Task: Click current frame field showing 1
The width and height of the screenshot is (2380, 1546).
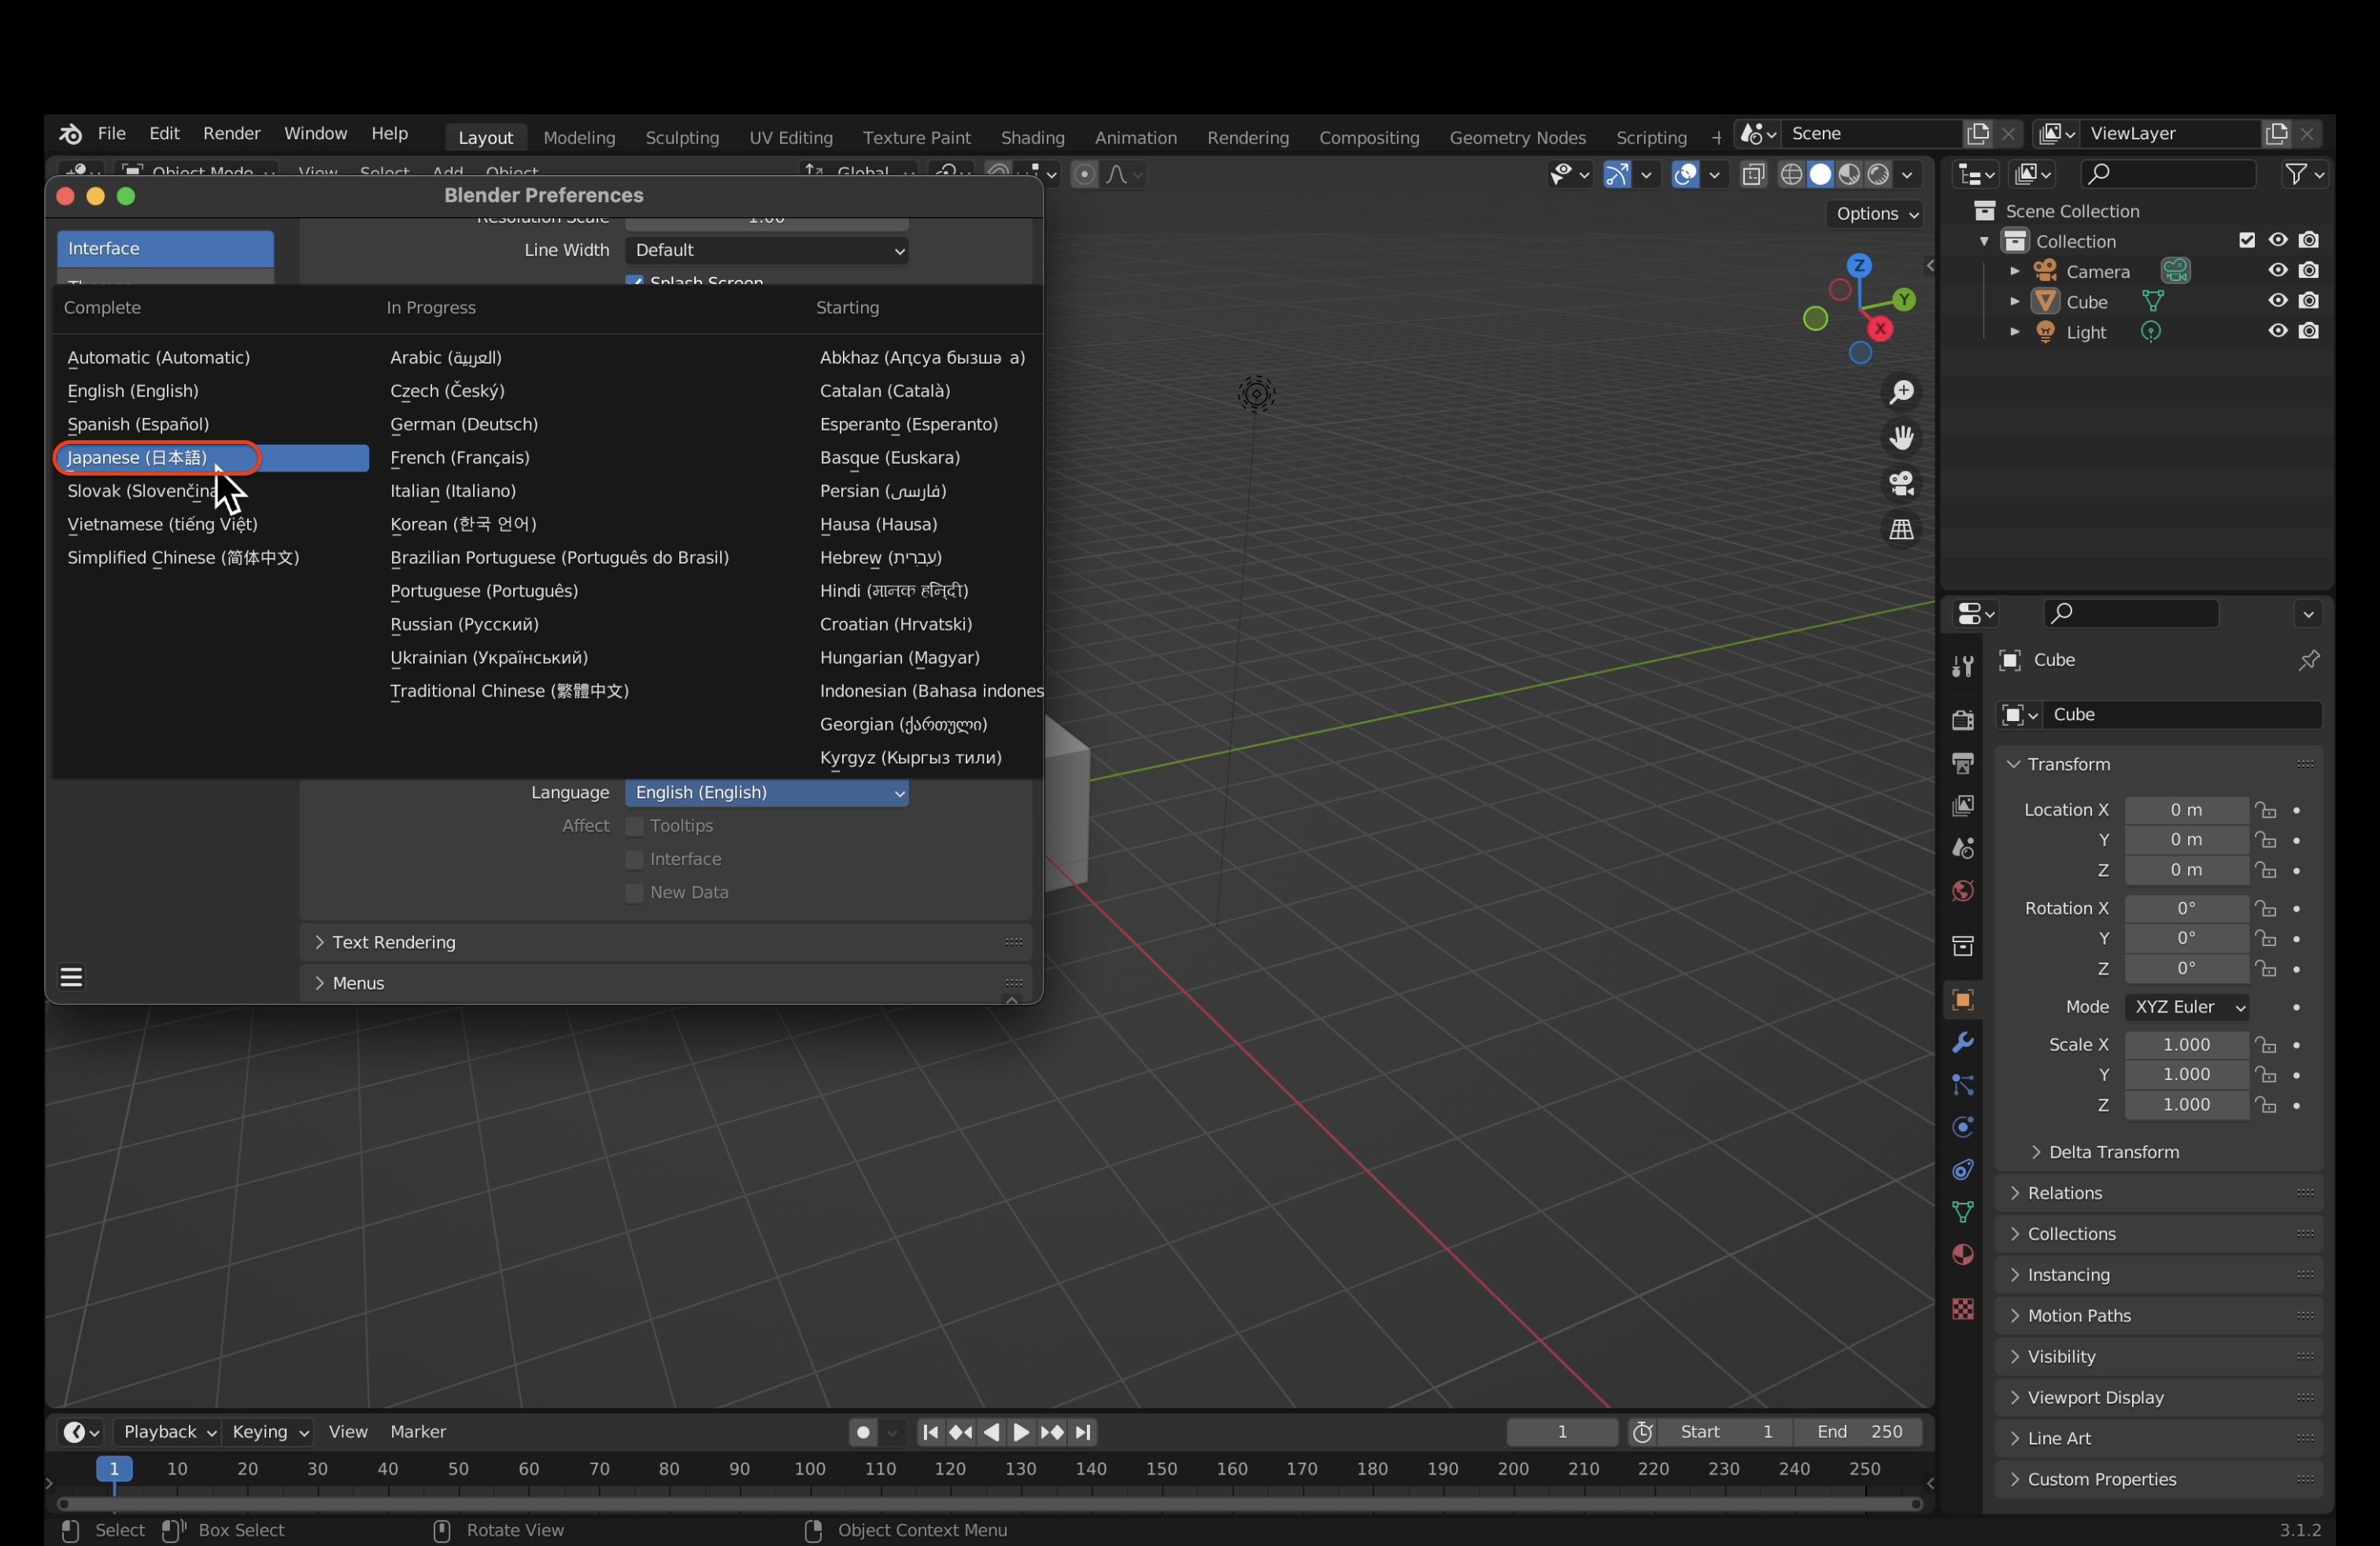Action: (x=1561, y=1432)
